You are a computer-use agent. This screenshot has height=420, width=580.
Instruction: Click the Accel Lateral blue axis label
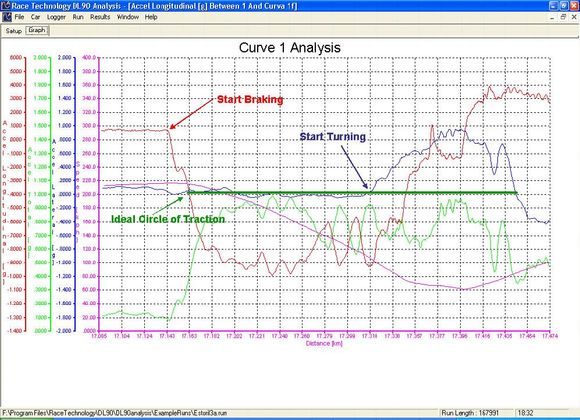(x=54, y=202)
